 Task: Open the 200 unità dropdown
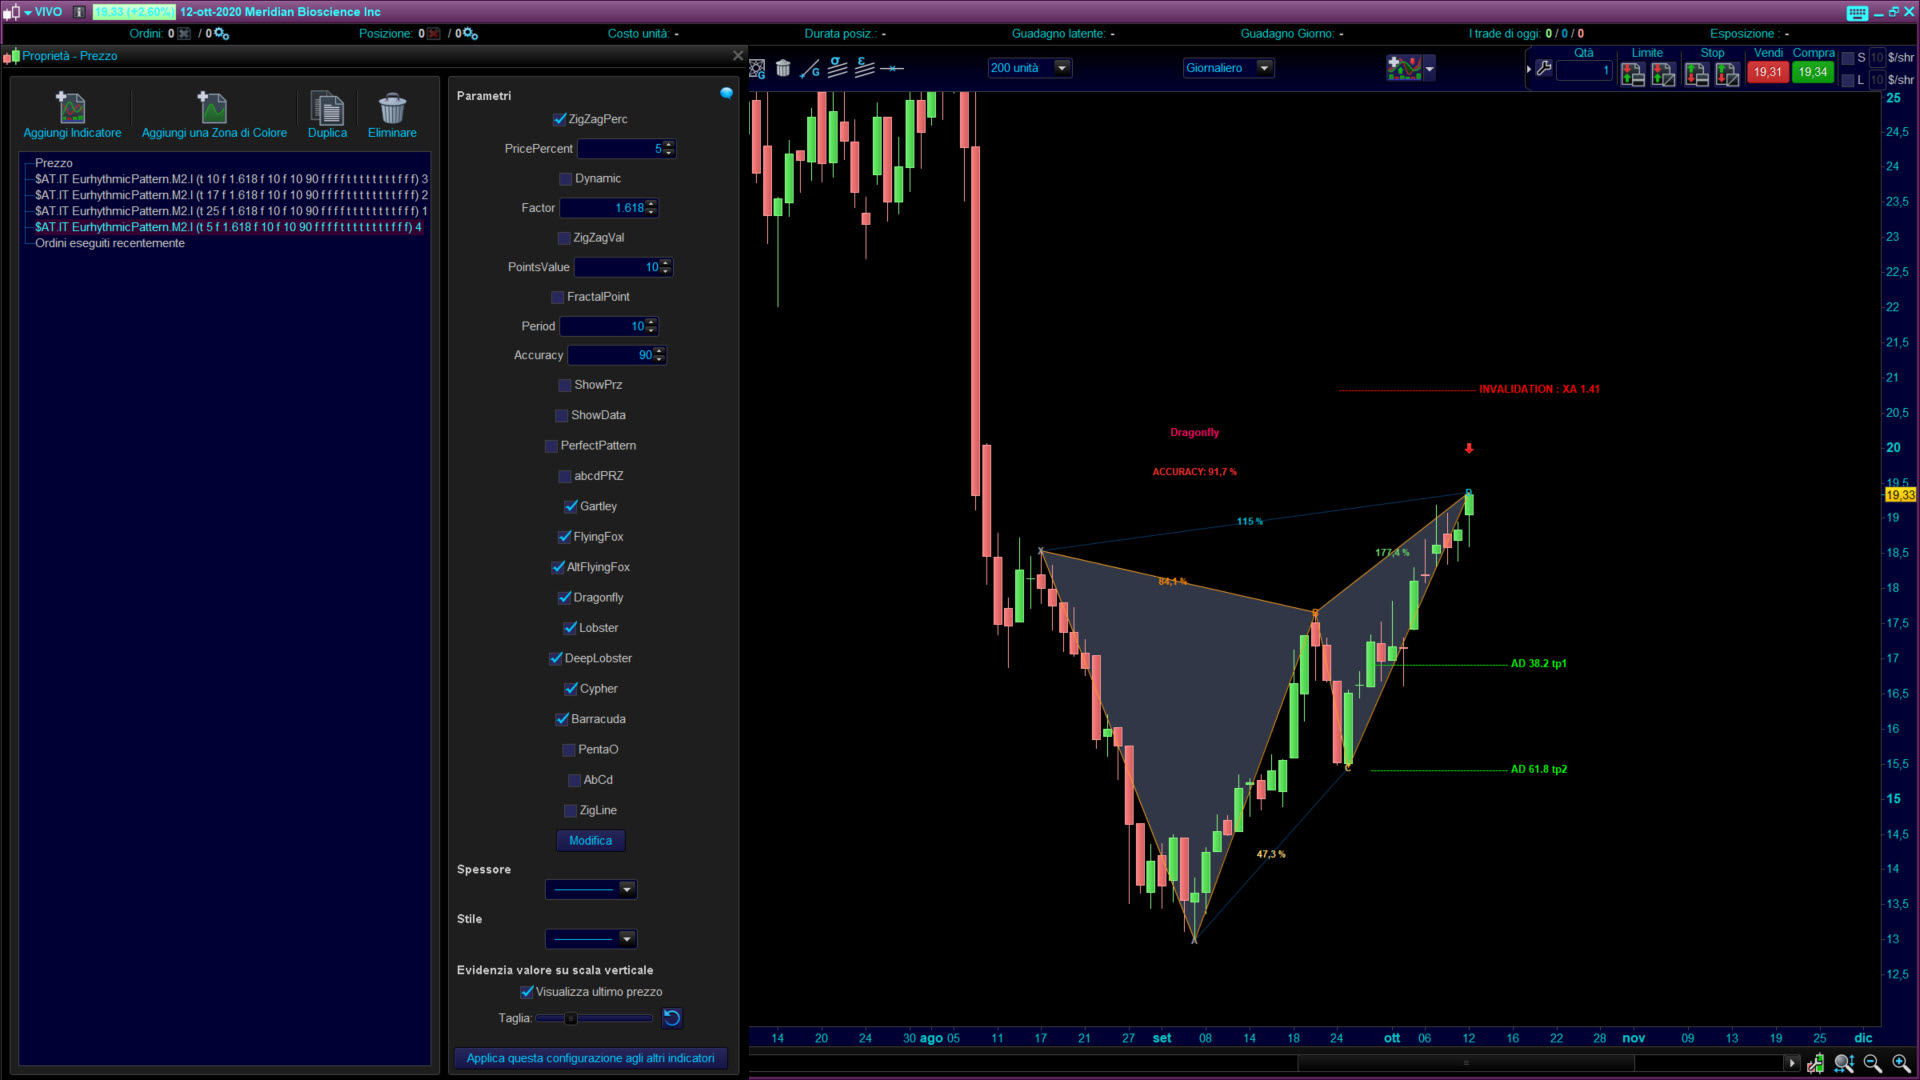pos(1062,68)
